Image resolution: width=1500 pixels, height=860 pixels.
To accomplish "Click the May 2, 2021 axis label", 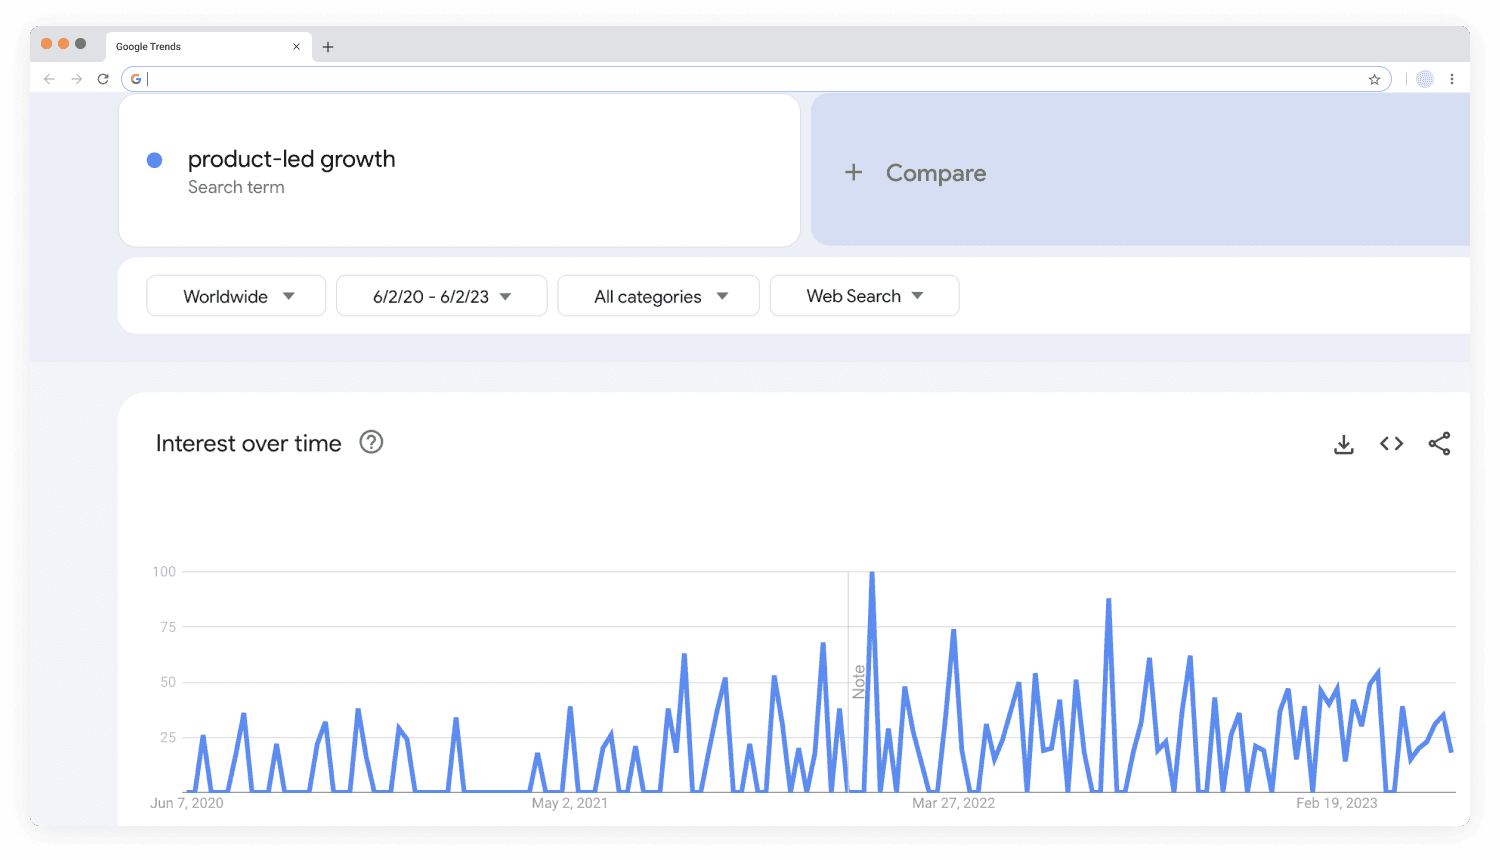I will pyautogui.click(x=569, y=803).
